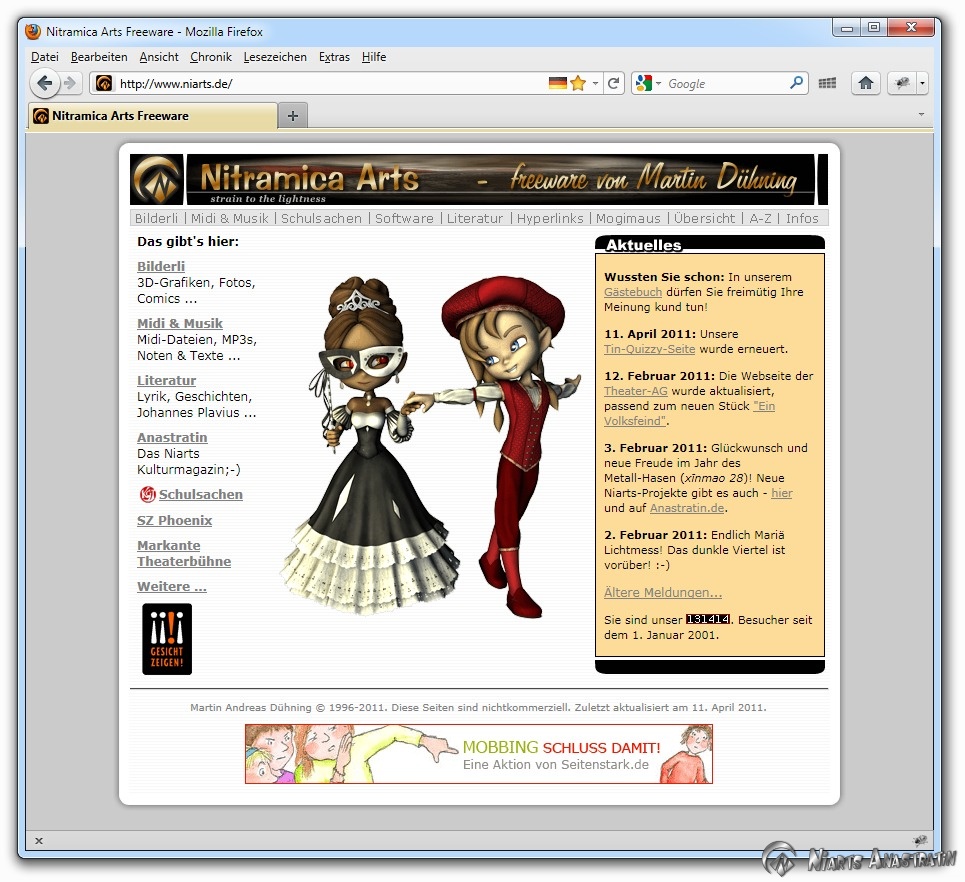The height and width of the screenshot is (882, 965).
Task: Click the Gesicht Zeigen badge image
Action: (167, 639)
